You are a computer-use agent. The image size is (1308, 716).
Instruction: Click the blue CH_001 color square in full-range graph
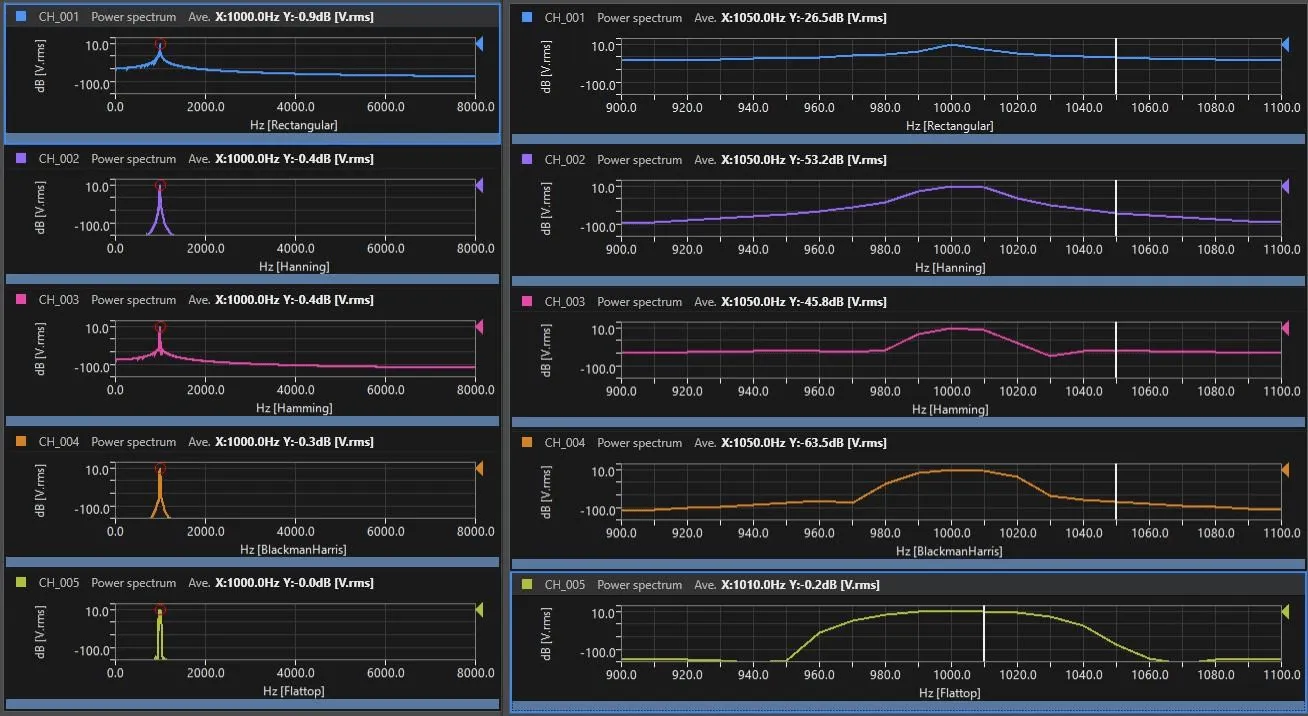point(21,17)
